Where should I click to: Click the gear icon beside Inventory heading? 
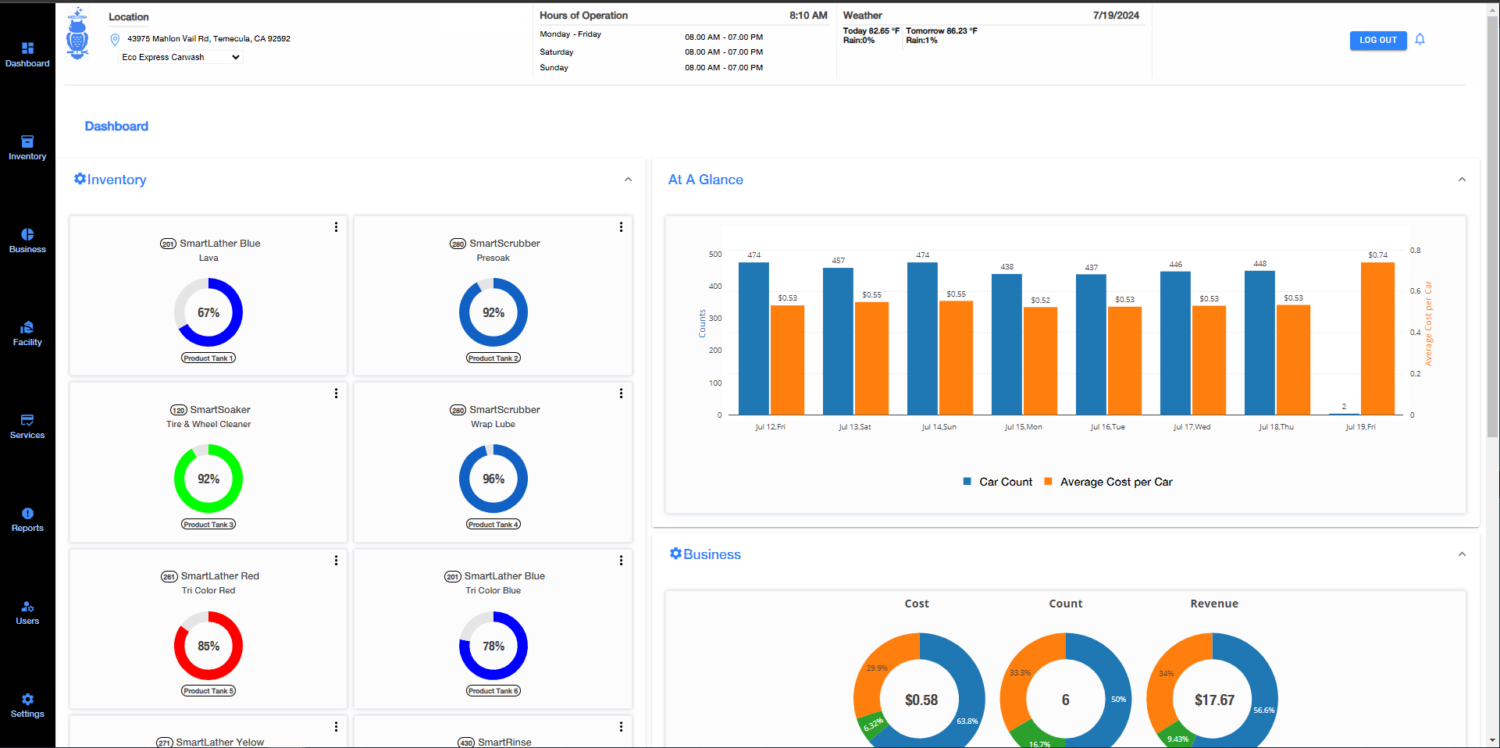(80, 179)
